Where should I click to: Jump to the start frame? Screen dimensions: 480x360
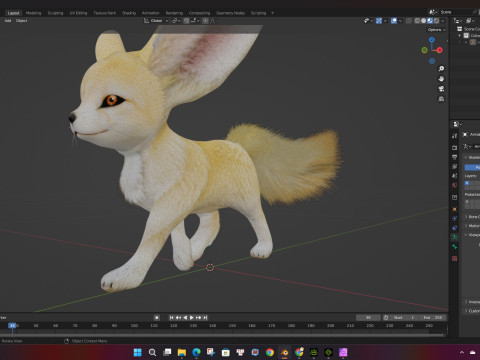pos(171,318)
